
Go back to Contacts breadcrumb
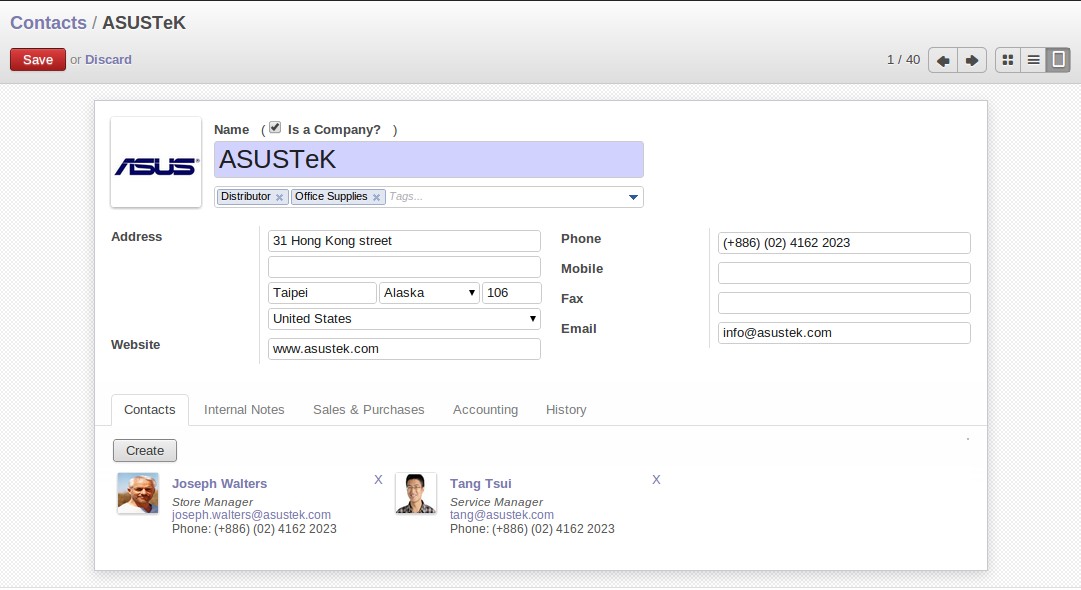[48, 23]
